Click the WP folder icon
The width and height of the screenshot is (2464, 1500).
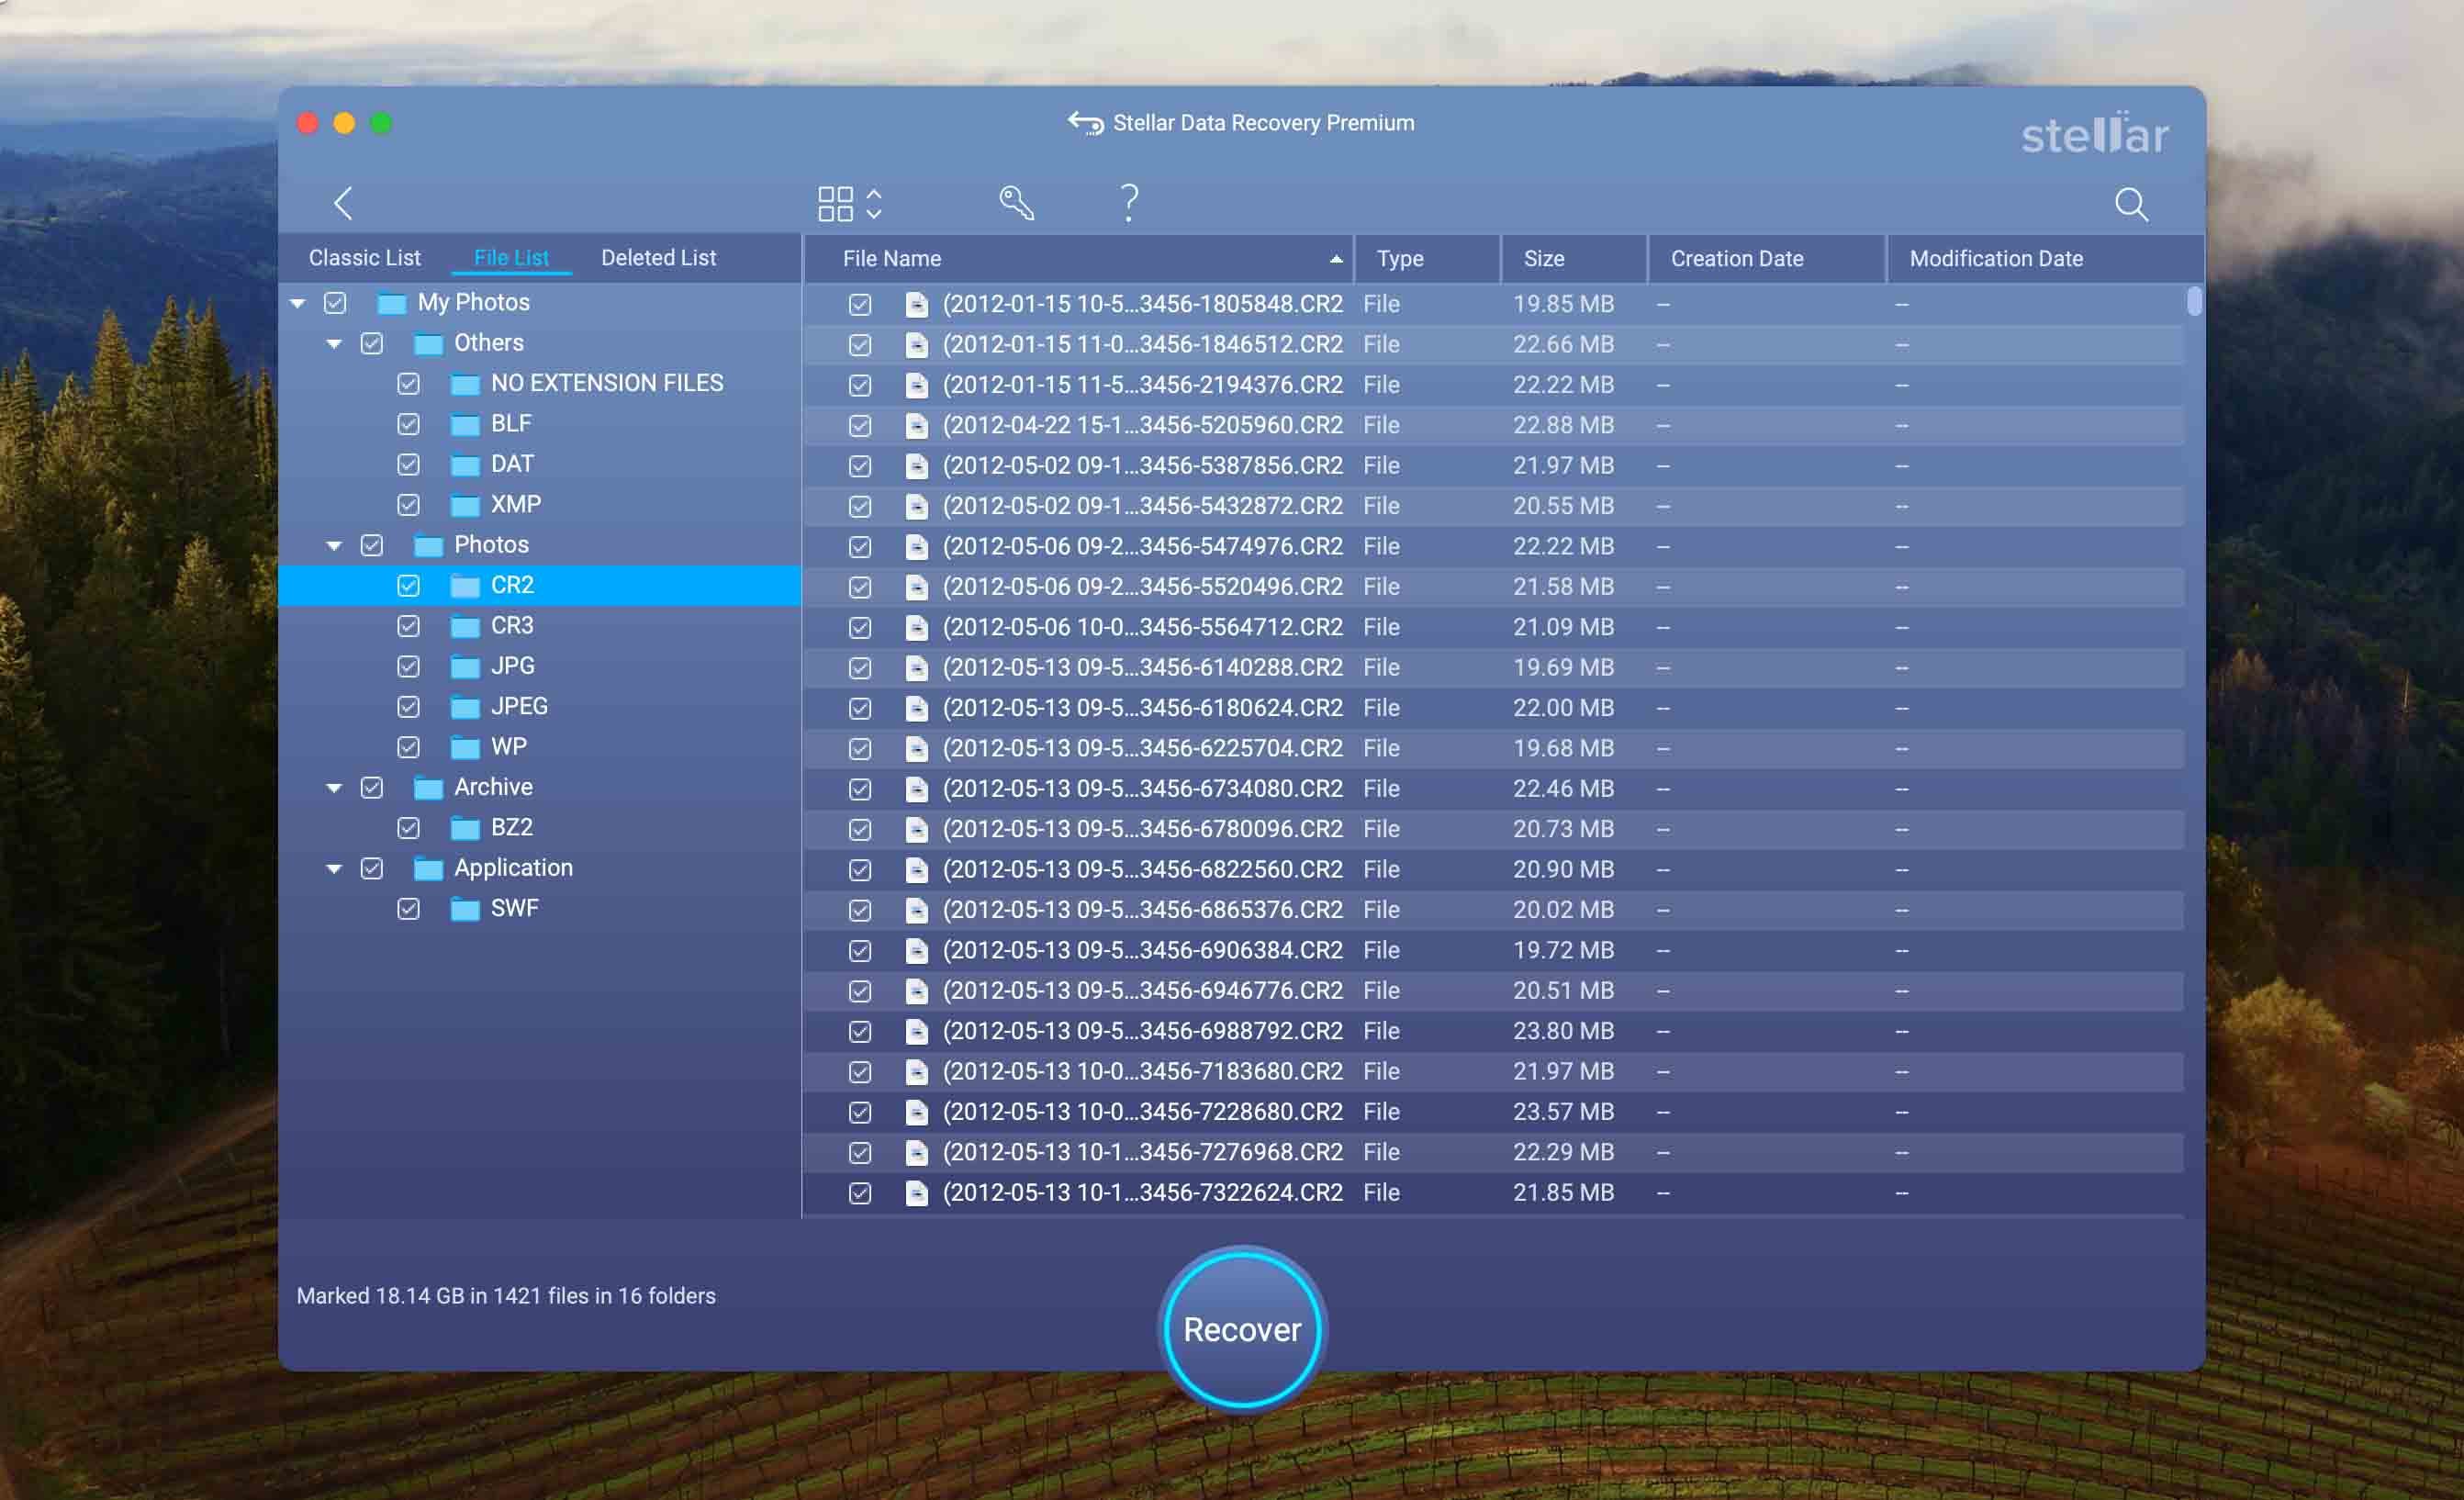coord(465,748)
